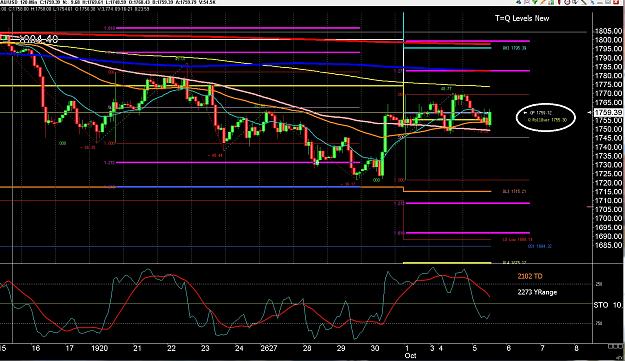Select the current price tag 1759.39
This screenshot has height=361, width=625.
608,113
